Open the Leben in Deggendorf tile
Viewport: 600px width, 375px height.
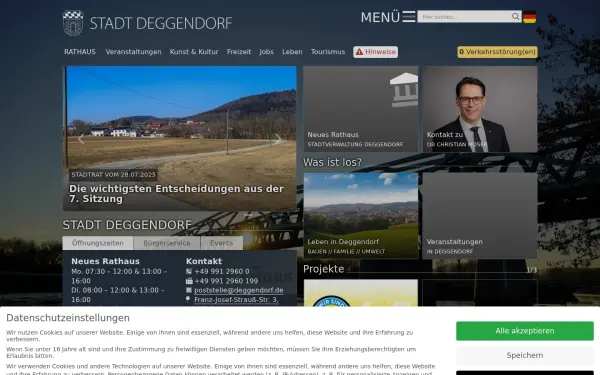pyautogui.click(x=360, y=215)
